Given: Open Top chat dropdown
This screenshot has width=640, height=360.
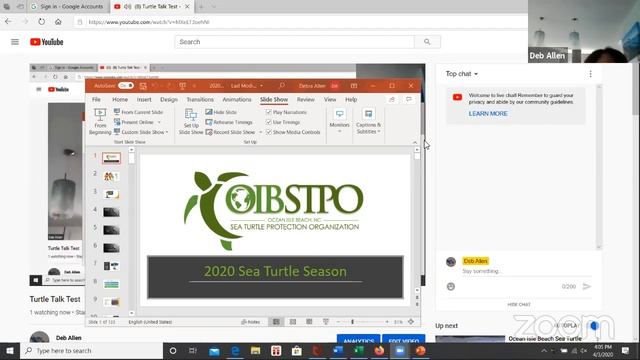Looking at the screenshot, I should click(462, 74).
